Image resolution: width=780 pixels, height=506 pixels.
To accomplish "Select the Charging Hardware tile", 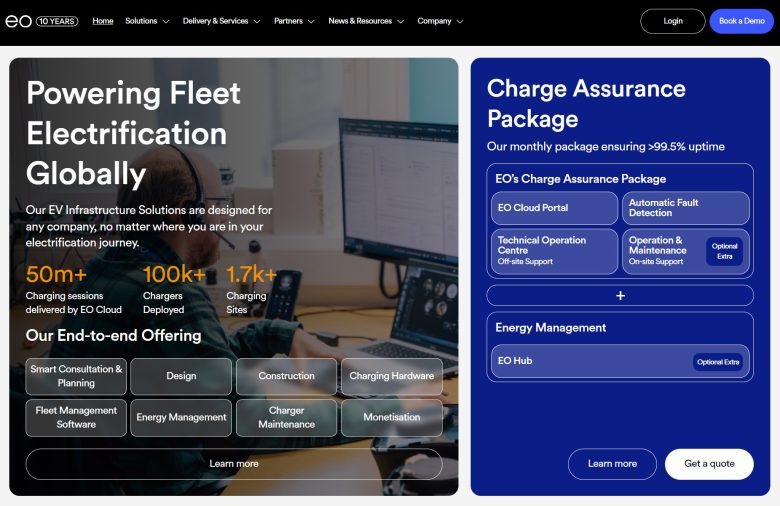I will pos(392,376).
